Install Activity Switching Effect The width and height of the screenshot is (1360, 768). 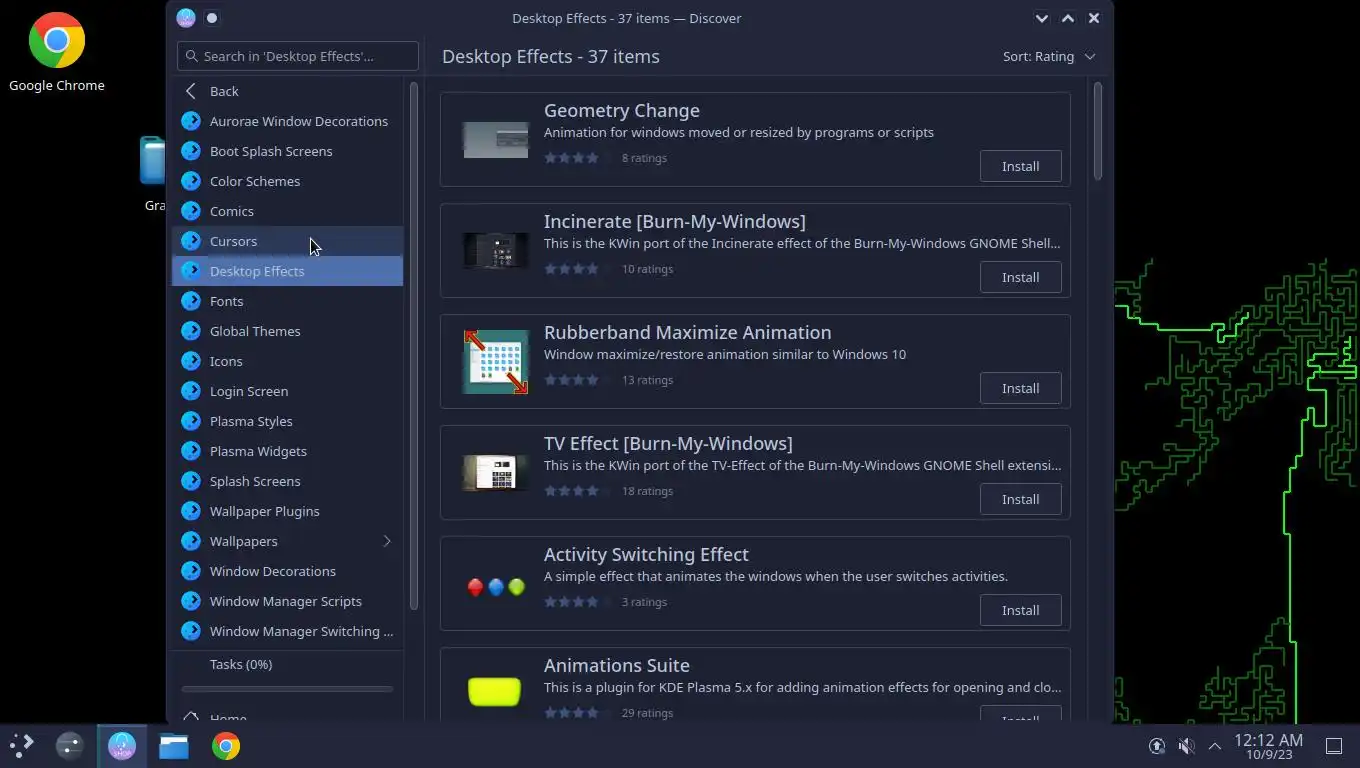(1020, 610)
